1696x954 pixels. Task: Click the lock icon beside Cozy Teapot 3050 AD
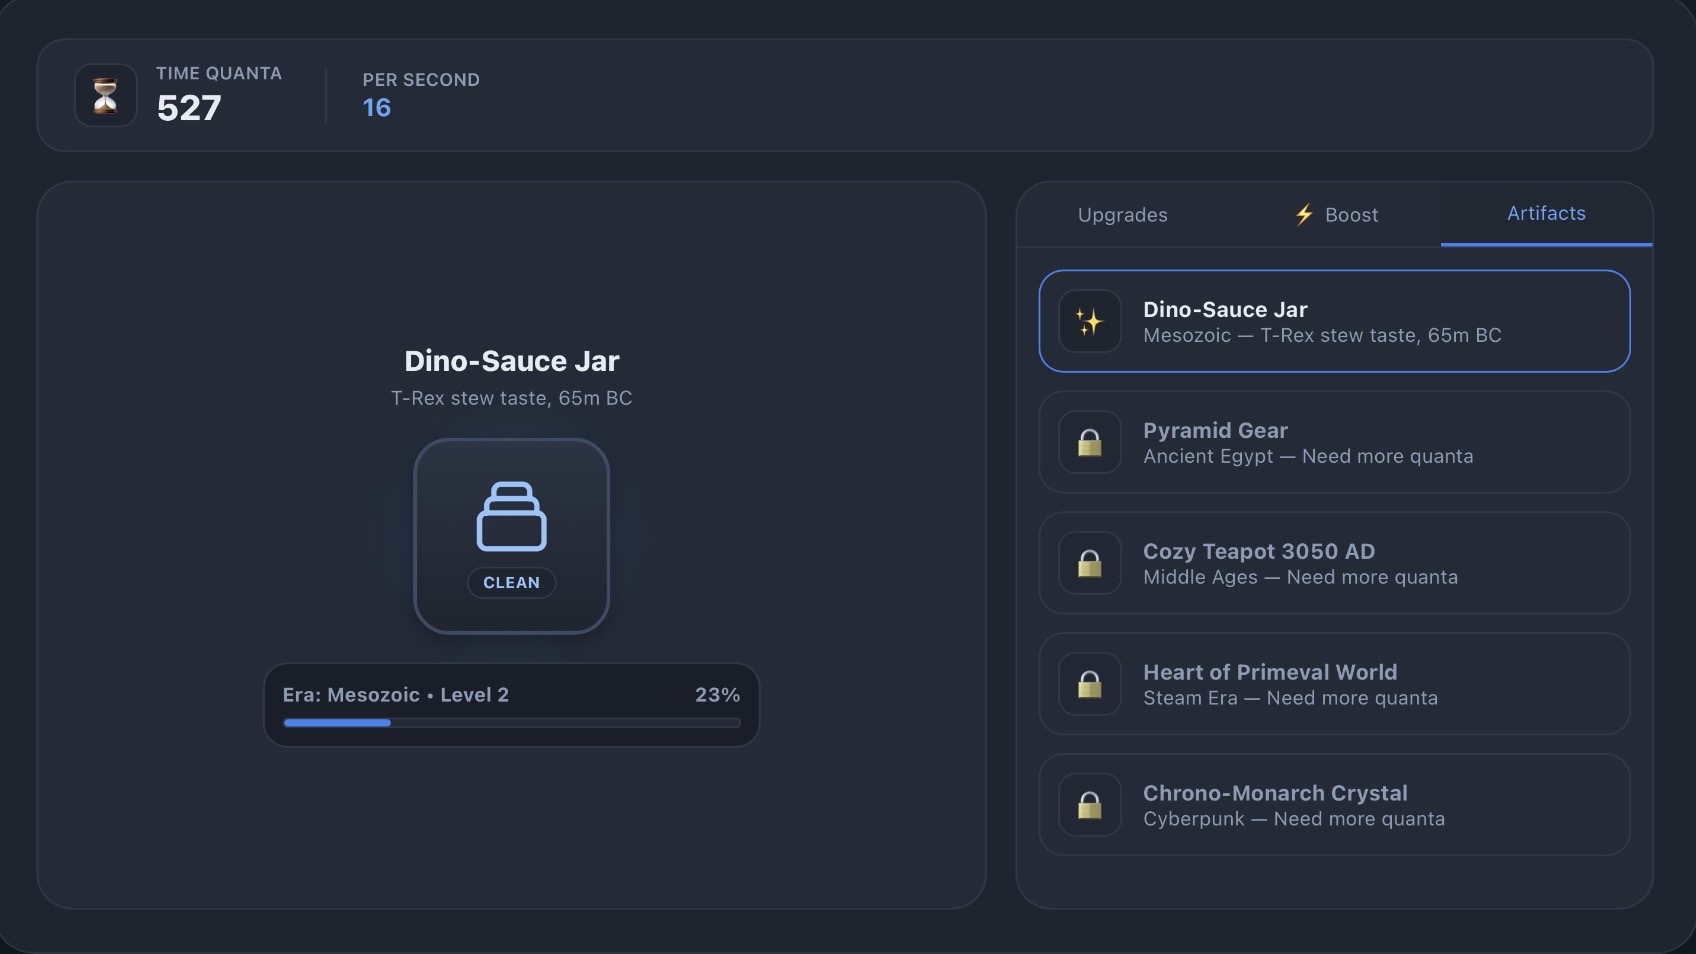click(x=1089, y=563)
